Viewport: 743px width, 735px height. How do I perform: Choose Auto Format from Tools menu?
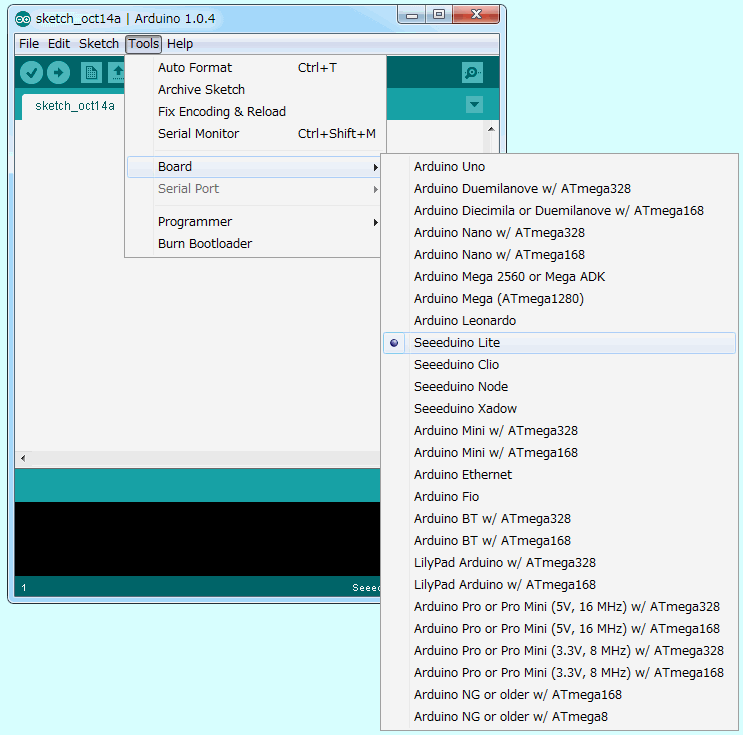pos(255,68)
